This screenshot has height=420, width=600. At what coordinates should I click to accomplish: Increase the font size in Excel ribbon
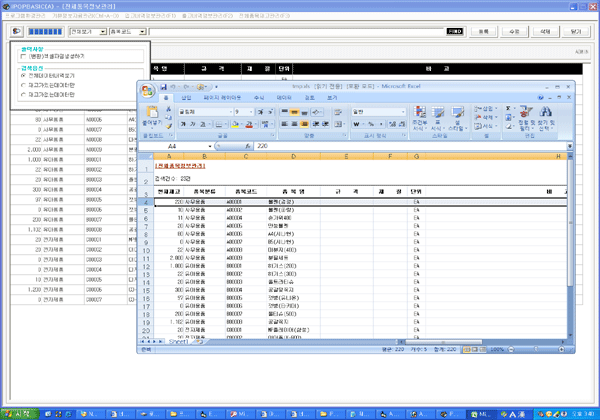point(260,112)
